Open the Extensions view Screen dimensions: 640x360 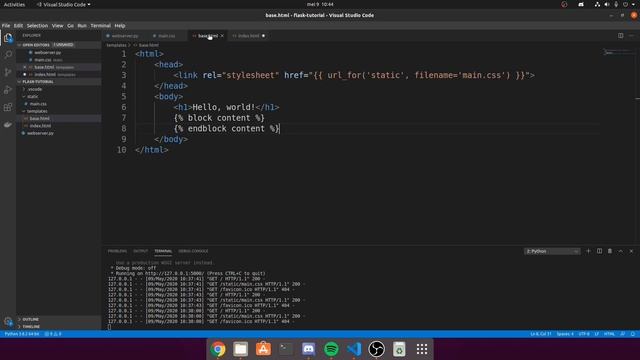8,107
